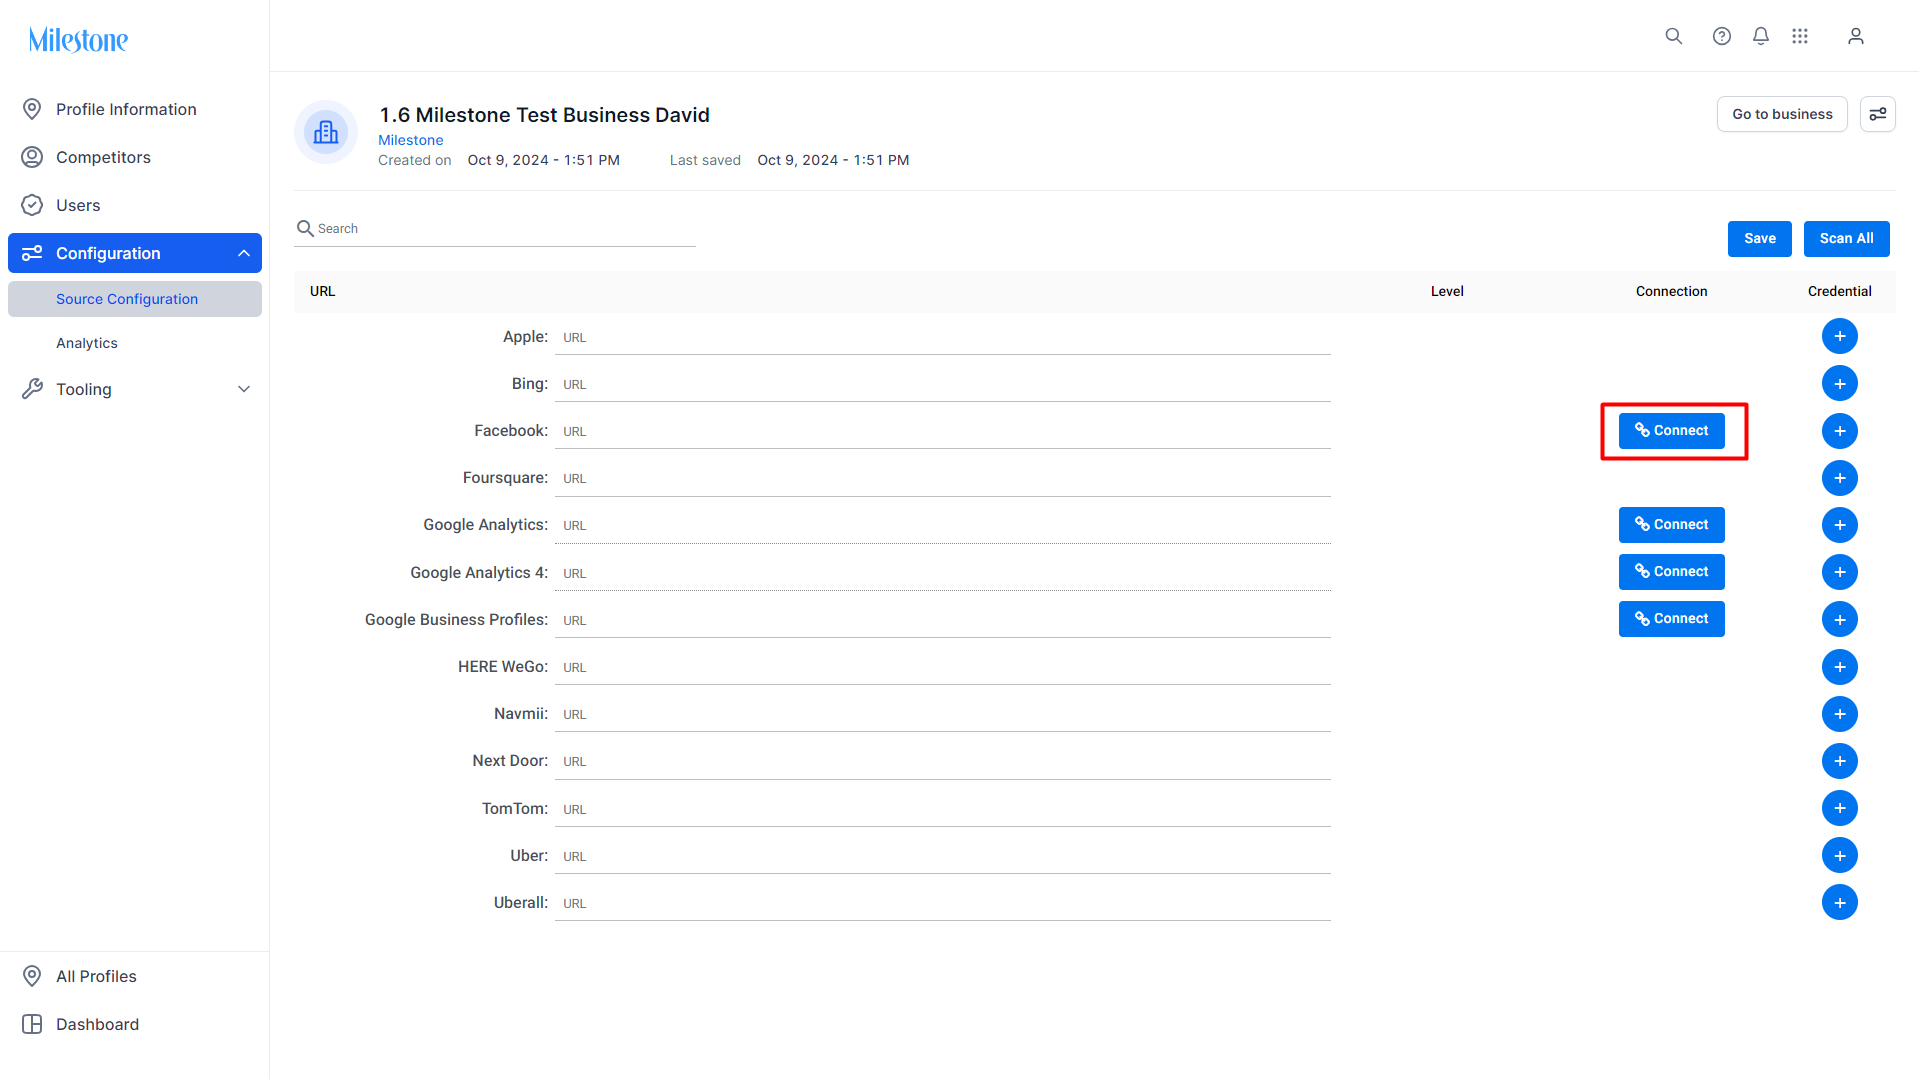Open Profile Information in sidebar
This screenshot has width=1919, height=1079.
click(135, 109)
